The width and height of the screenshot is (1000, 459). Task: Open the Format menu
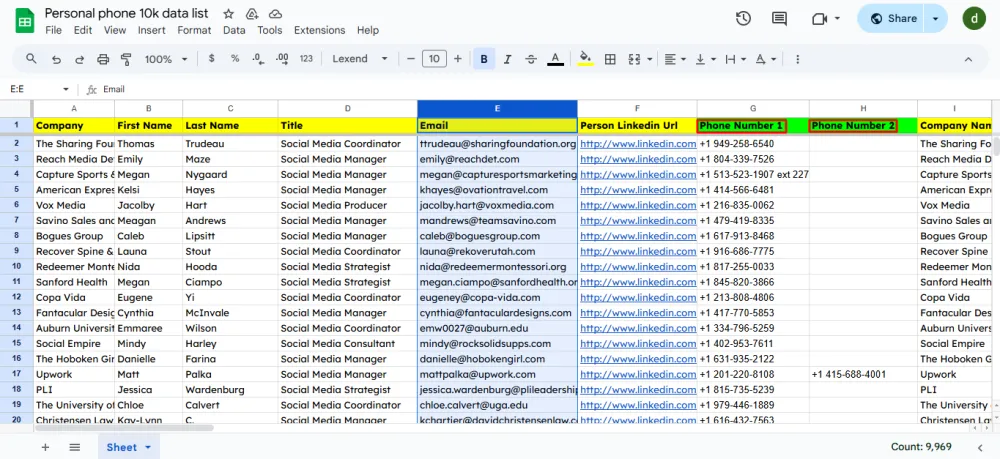point(195,30)
